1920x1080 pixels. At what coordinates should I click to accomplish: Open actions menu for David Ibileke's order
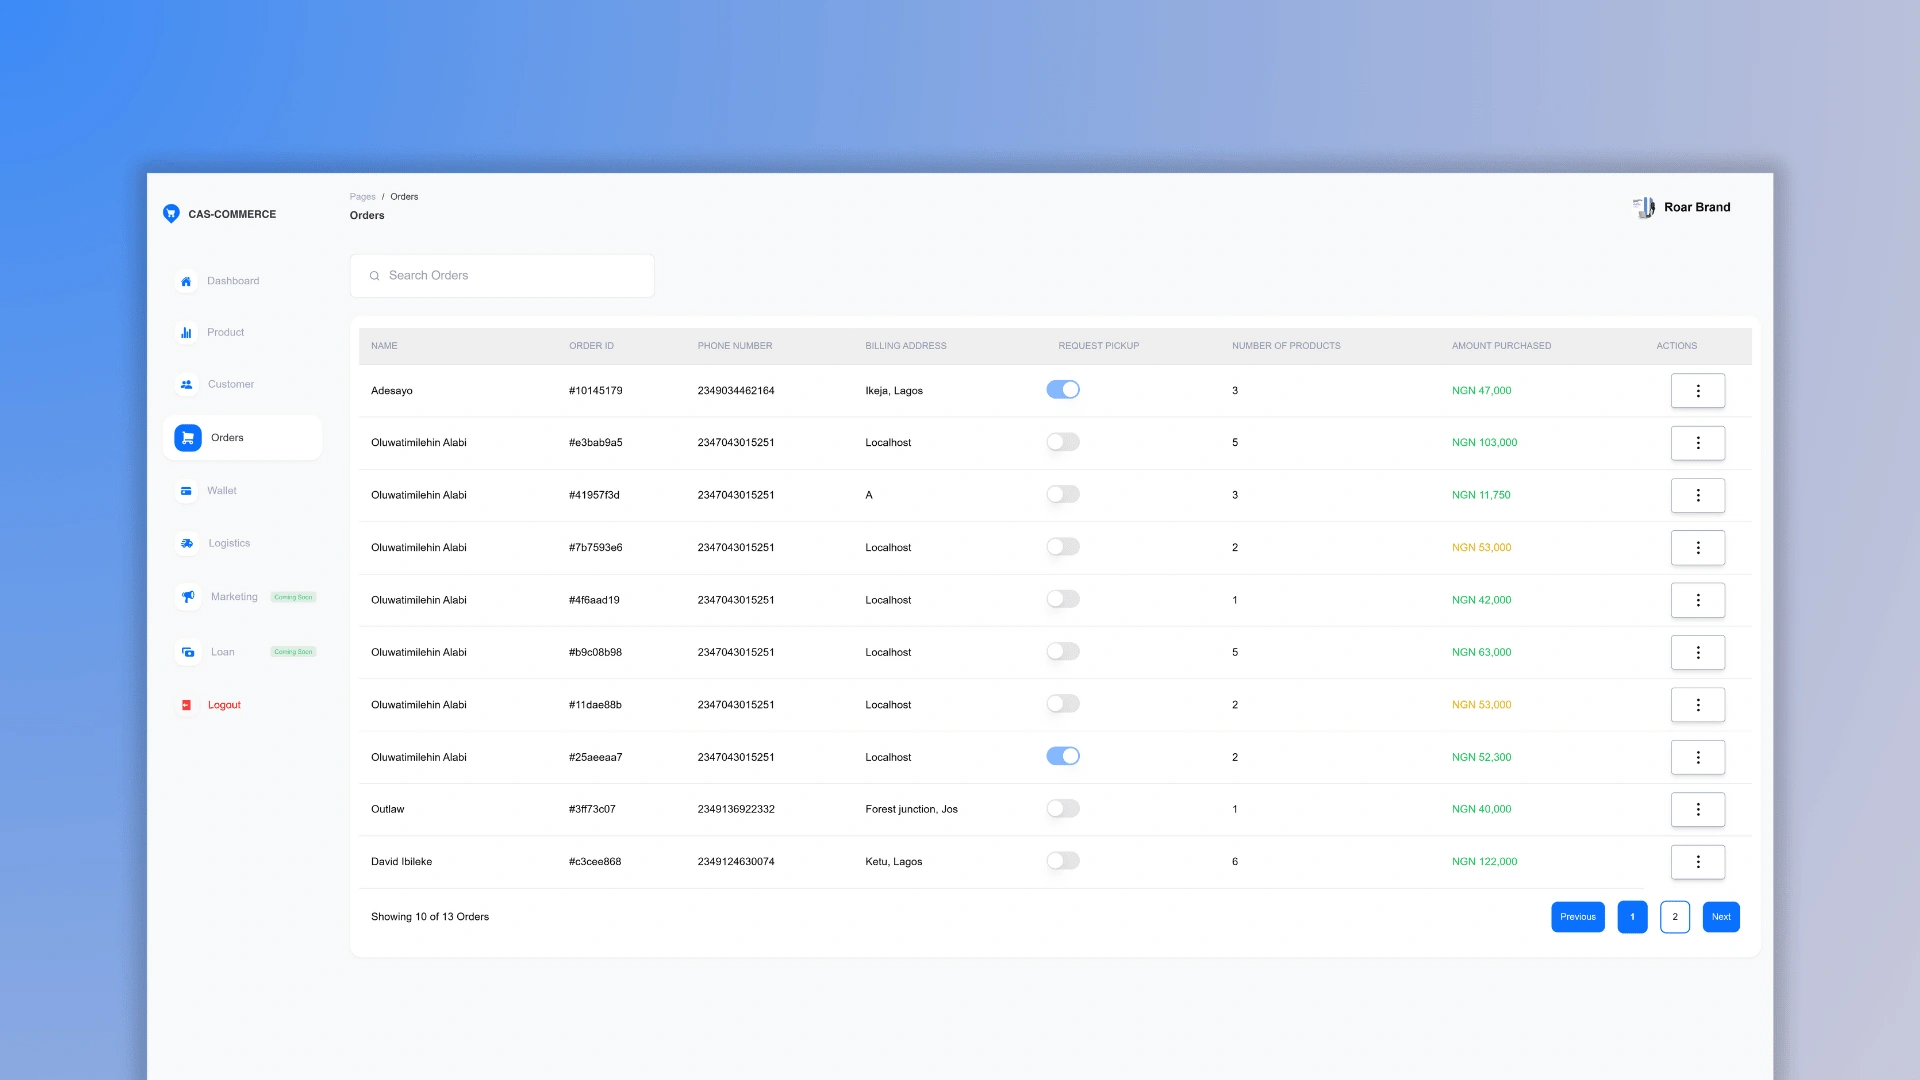point(1698,862)
